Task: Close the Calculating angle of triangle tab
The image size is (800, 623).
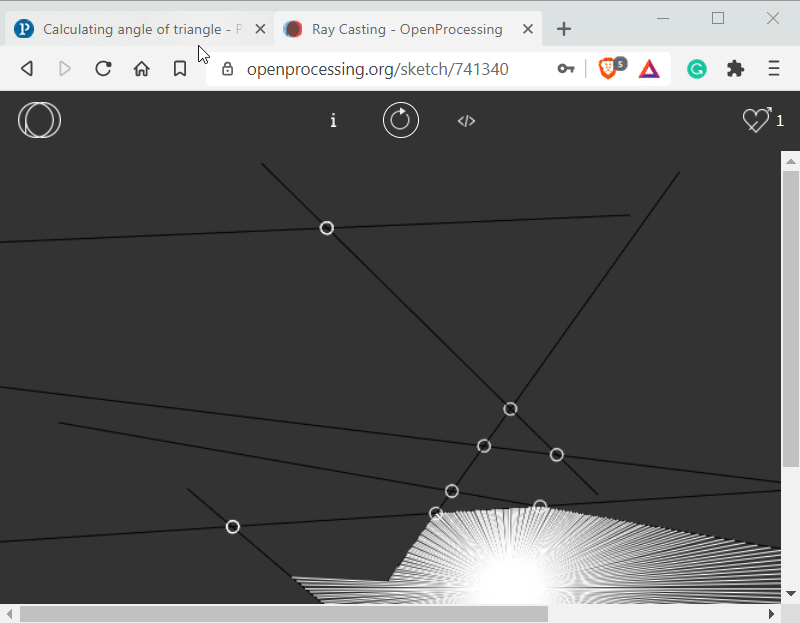Action: tap(260, 29)
